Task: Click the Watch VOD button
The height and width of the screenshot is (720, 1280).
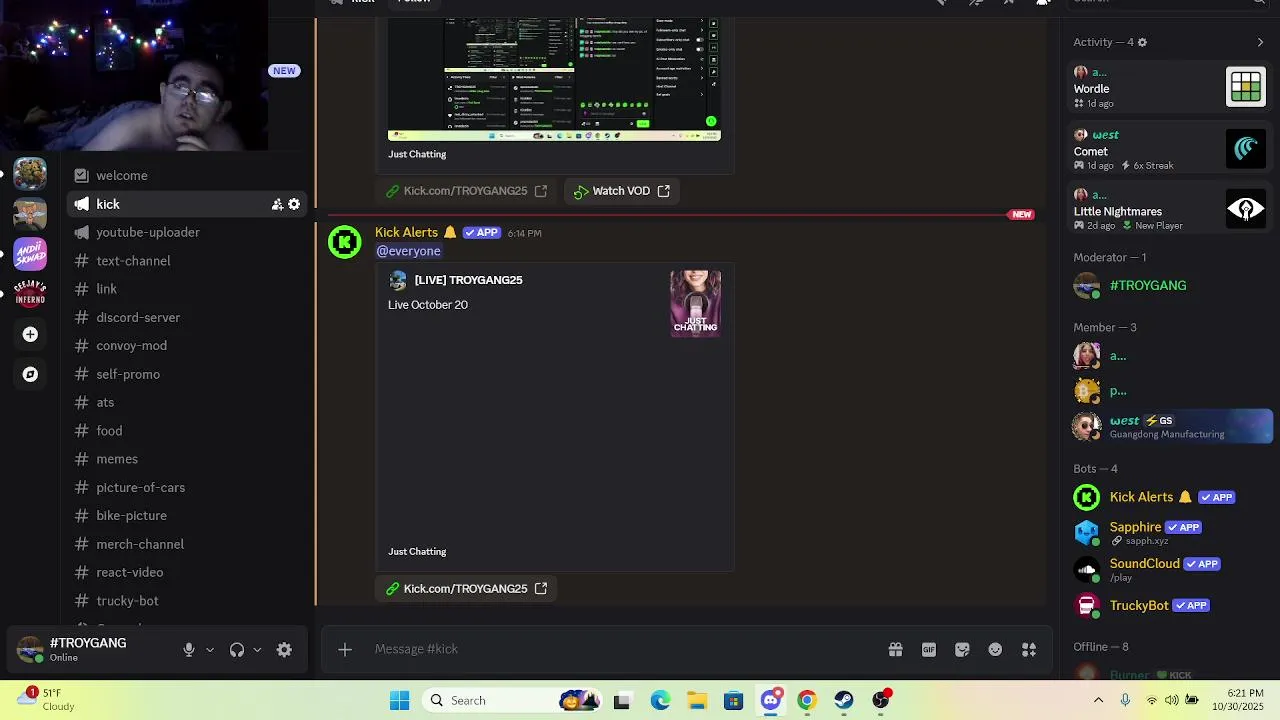Action: click(x=622, y=191)
